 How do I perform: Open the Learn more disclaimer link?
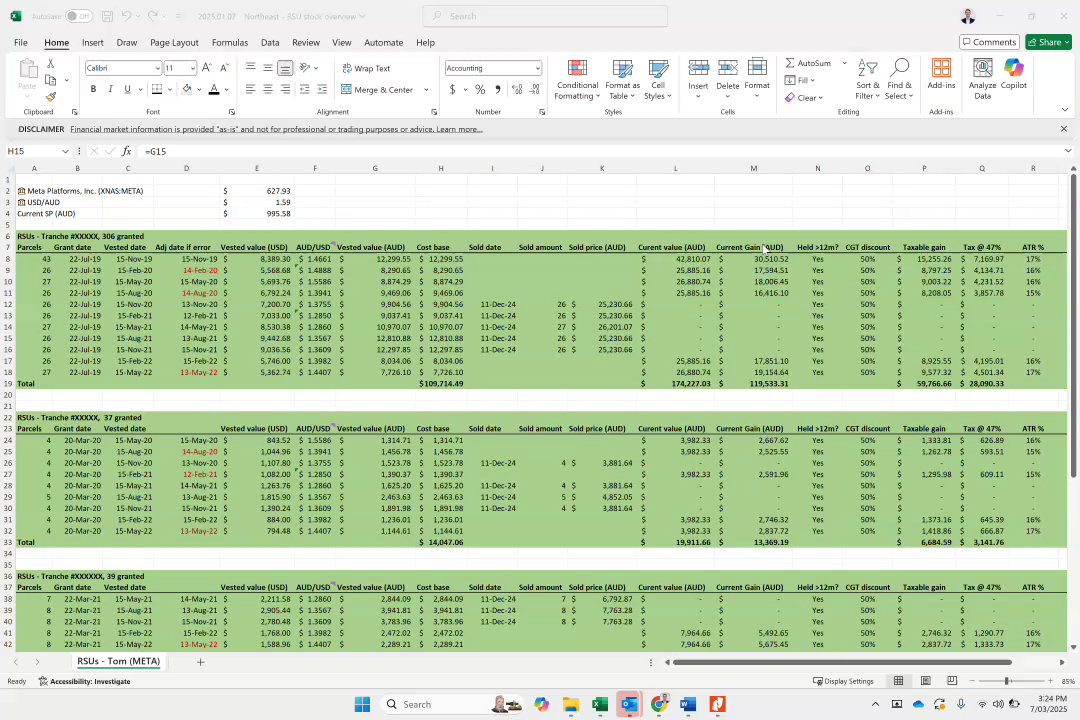click(459, 129)
